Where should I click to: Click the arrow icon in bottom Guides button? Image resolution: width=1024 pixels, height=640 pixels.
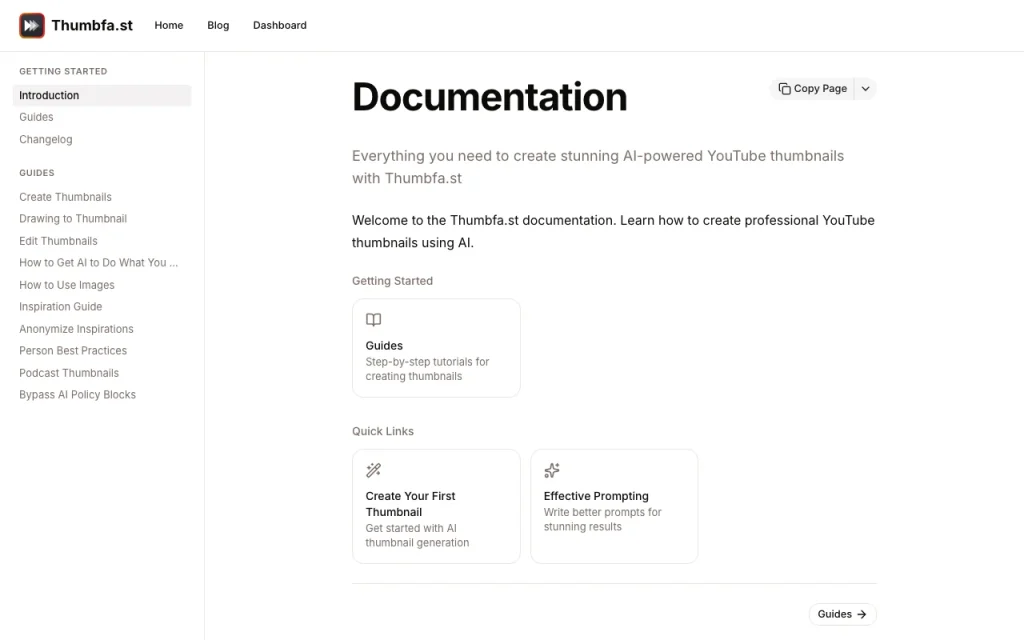862,614
